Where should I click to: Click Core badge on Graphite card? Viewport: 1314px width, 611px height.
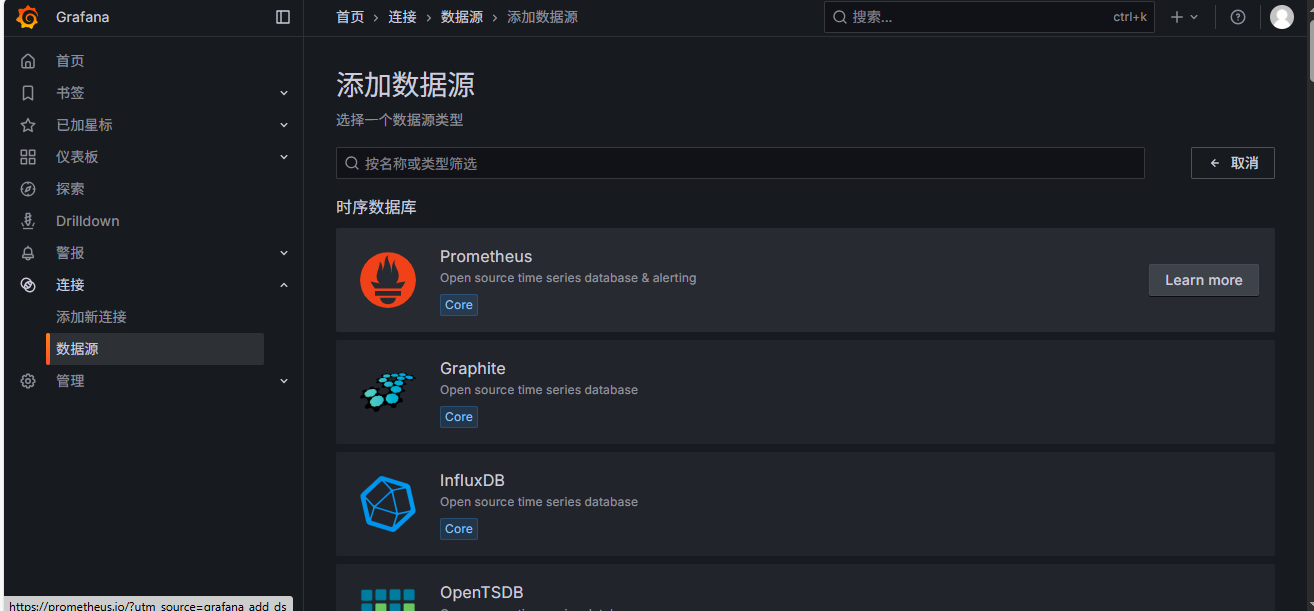(459, 417)
